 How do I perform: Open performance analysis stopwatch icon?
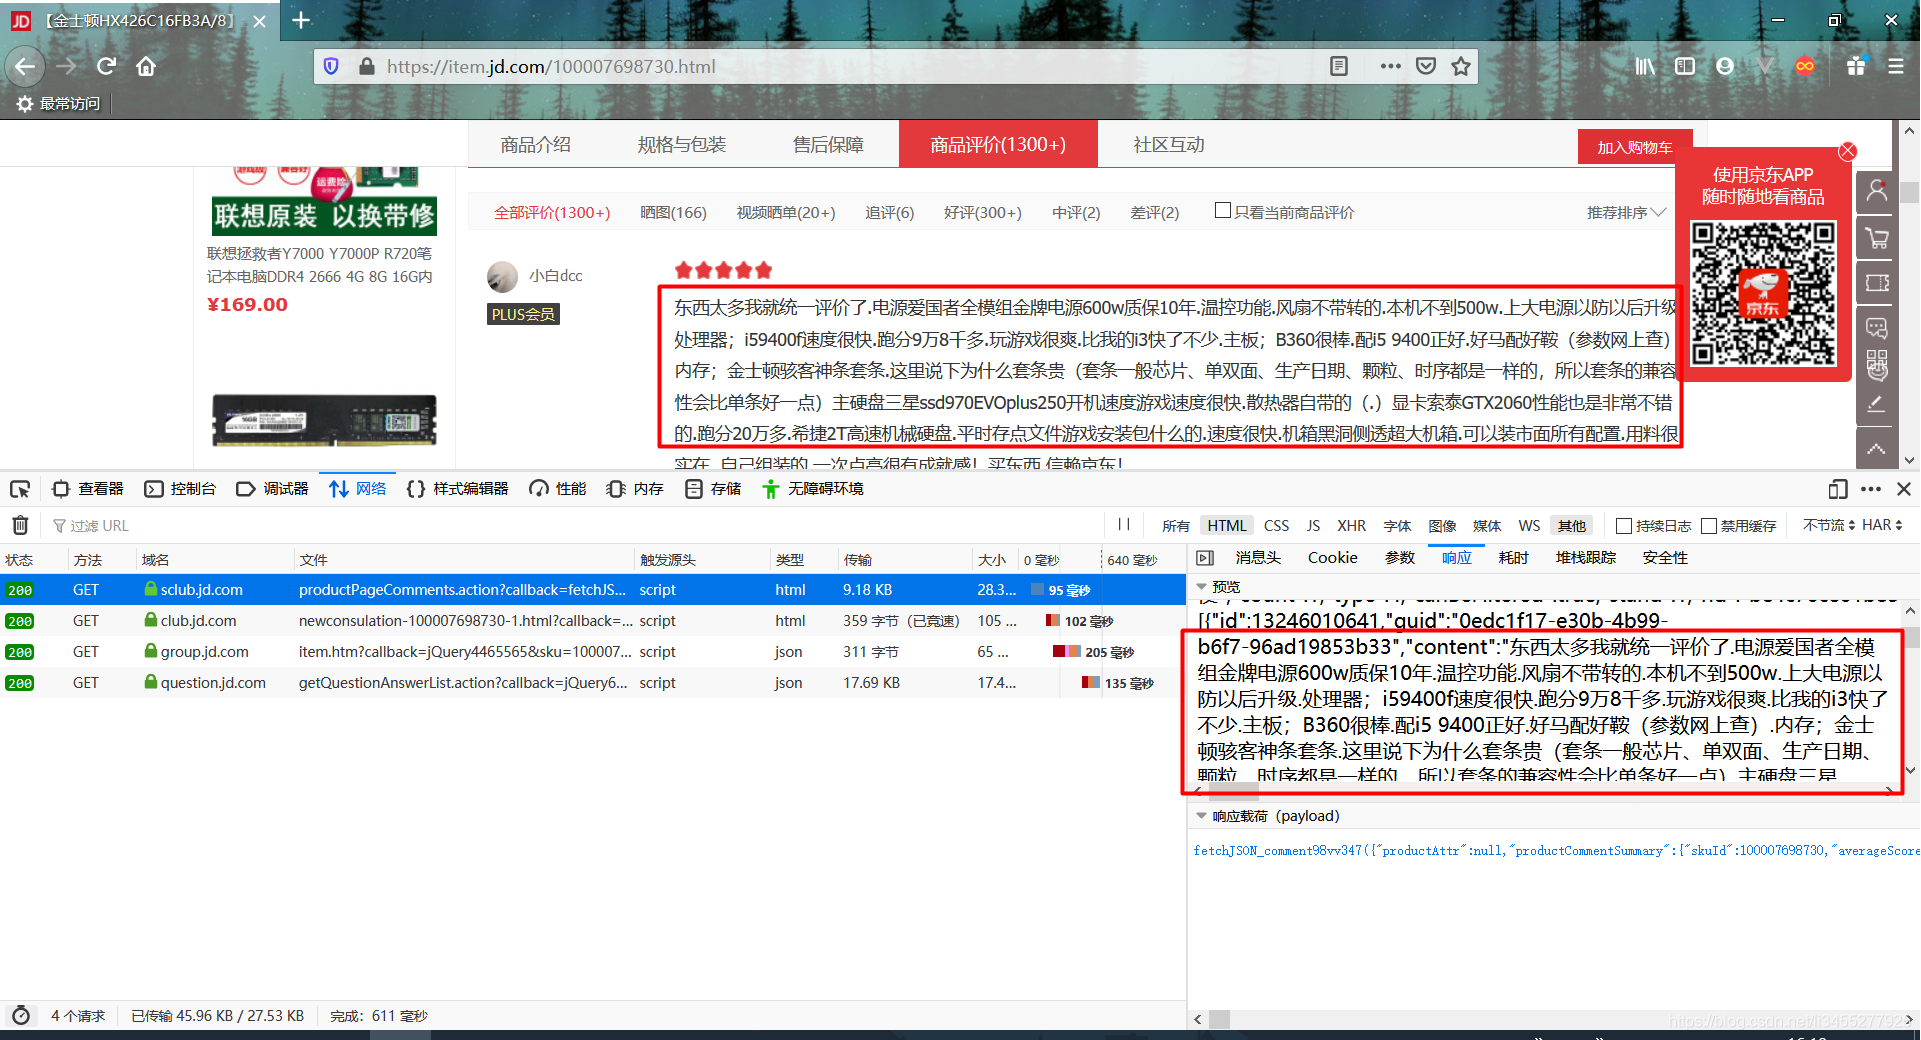pyautogui.click(x=20, y=1015)
